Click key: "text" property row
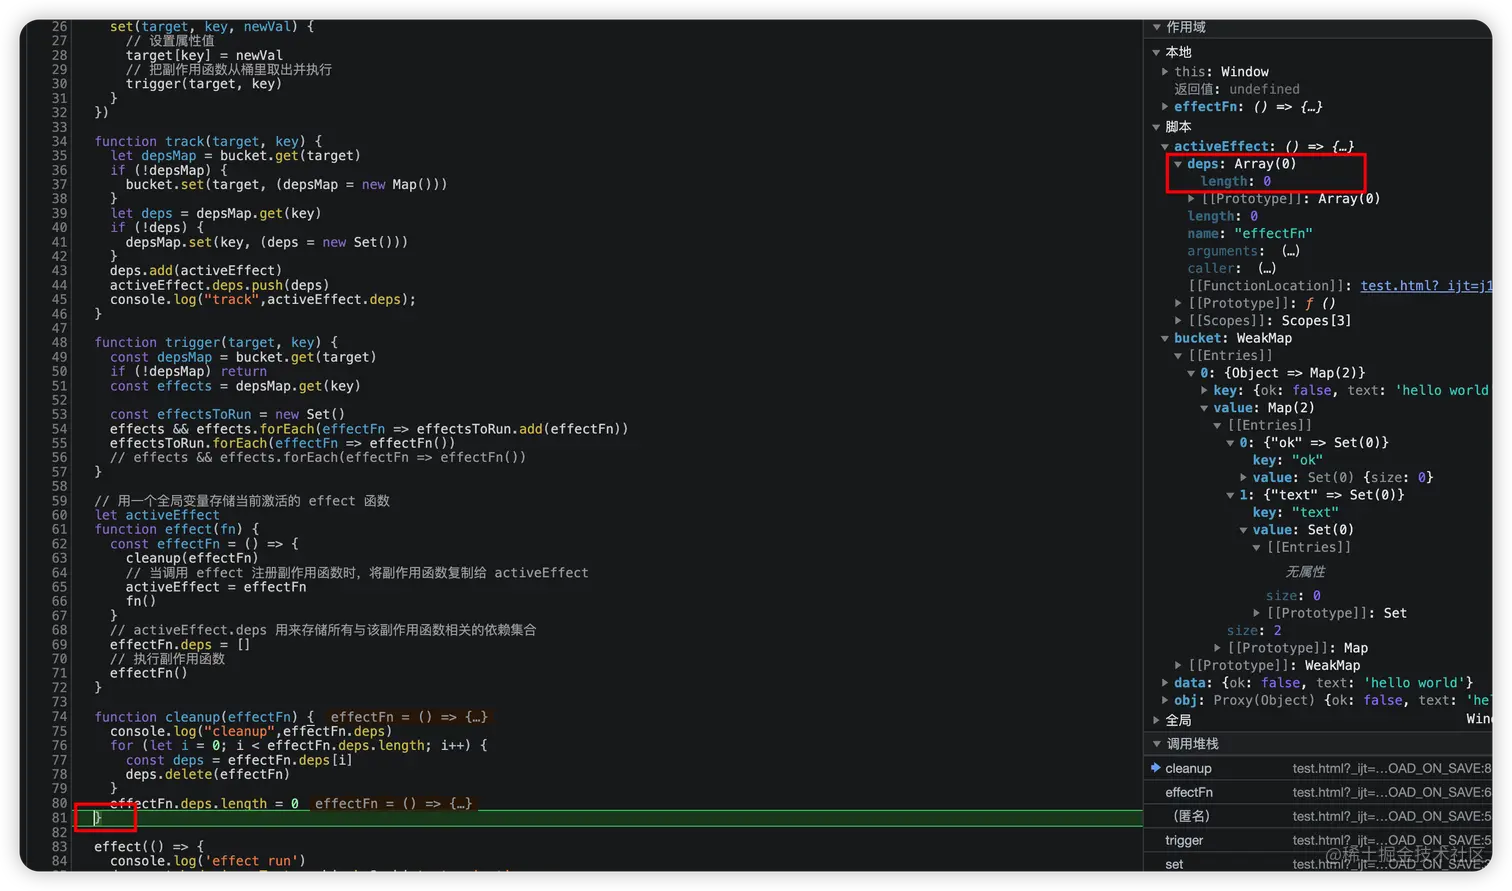This screenshot has height=891, width=1512. (x=1295, y=513)
